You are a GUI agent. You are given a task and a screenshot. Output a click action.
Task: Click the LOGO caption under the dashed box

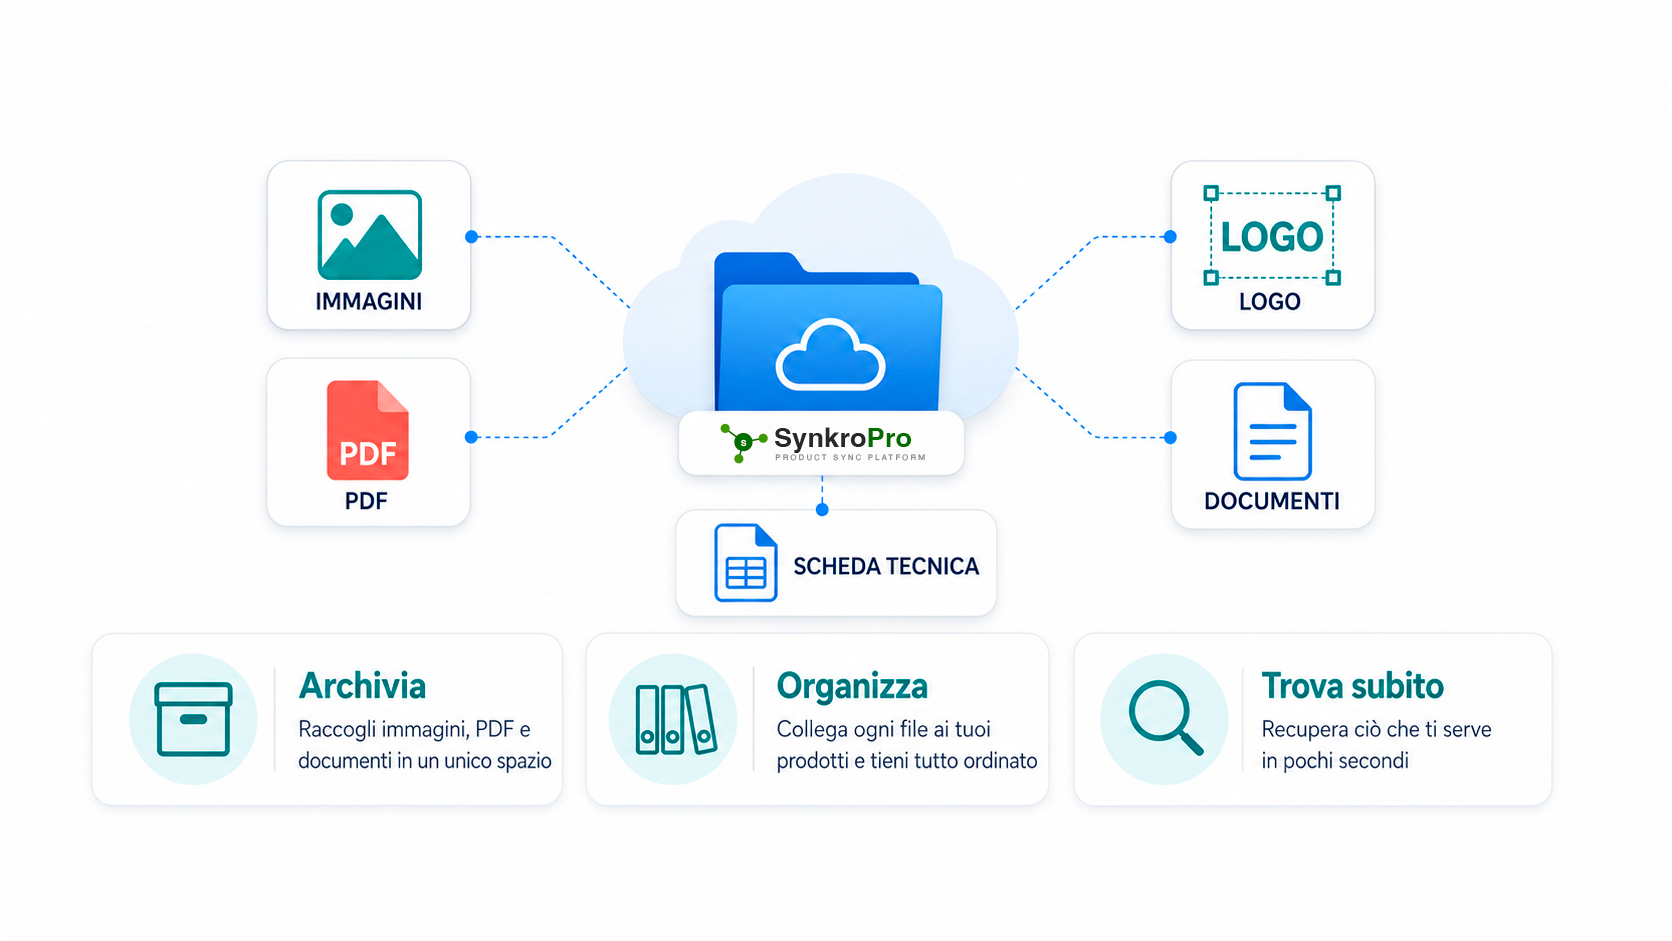[x=1270, y=301]
